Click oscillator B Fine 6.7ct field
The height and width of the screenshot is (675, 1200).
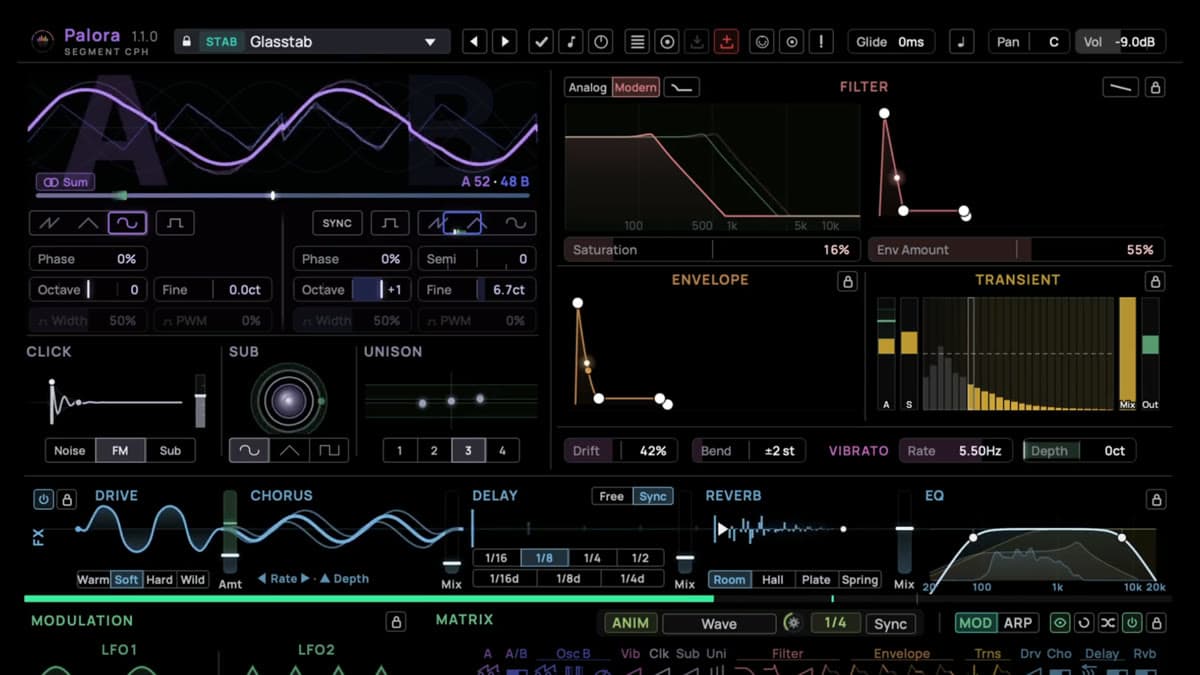476,290
